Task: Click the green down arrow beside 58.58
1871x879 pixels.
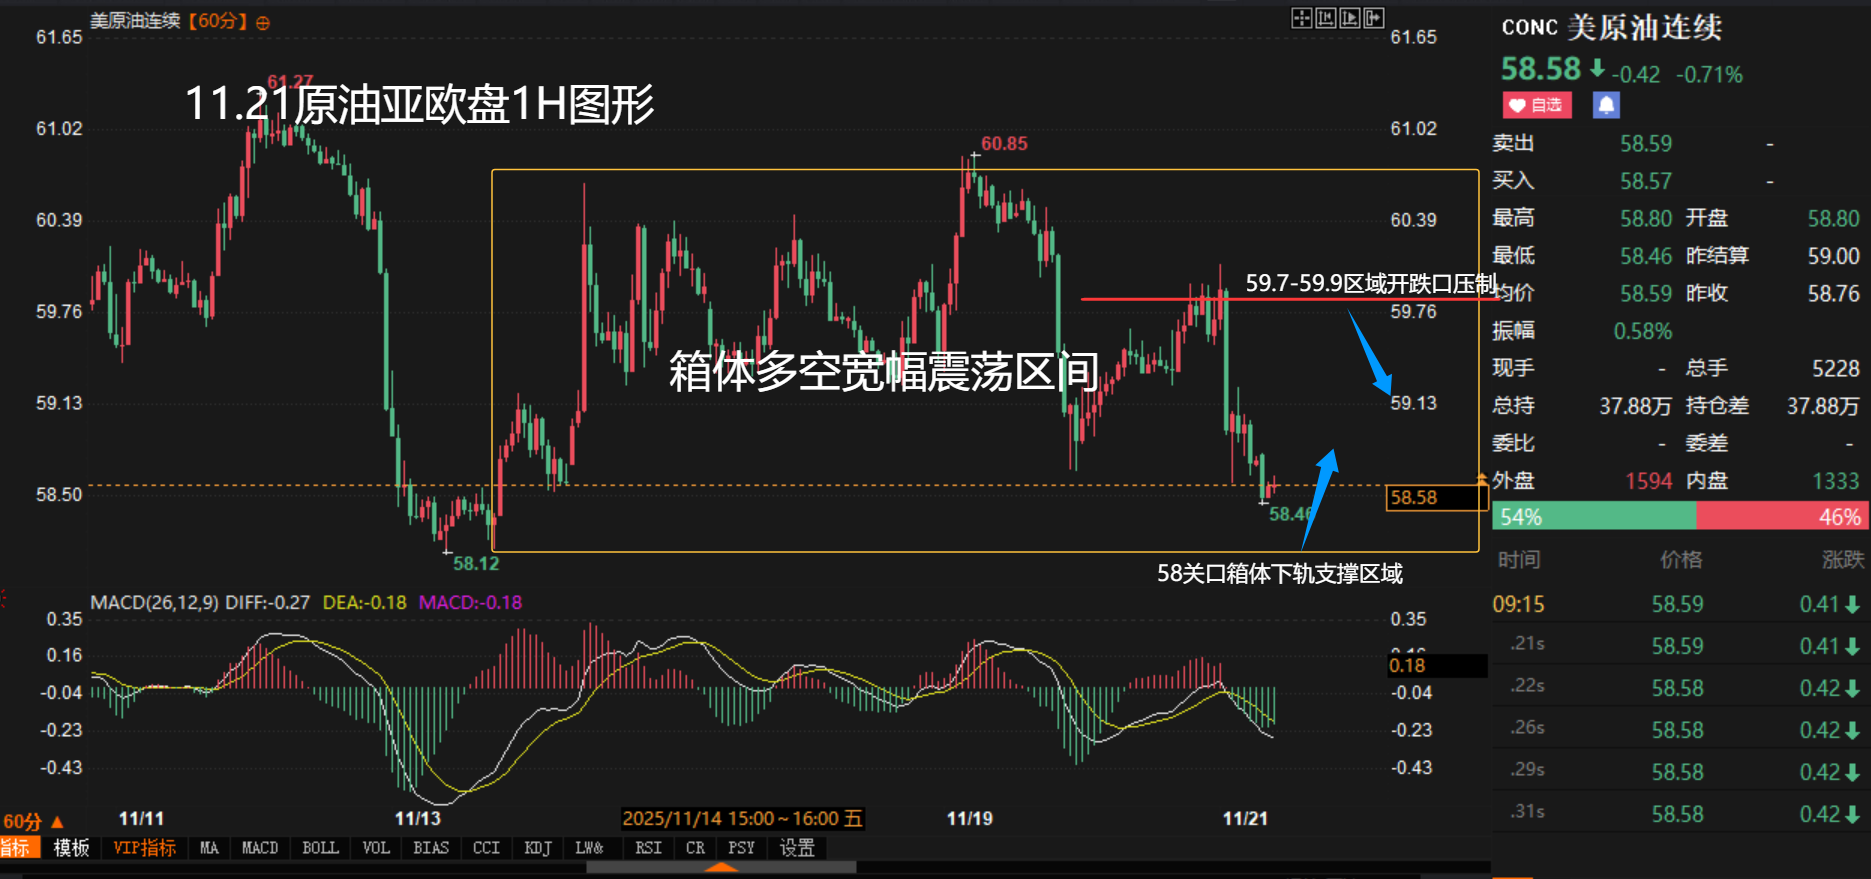Action: [x=1598, y=69]
